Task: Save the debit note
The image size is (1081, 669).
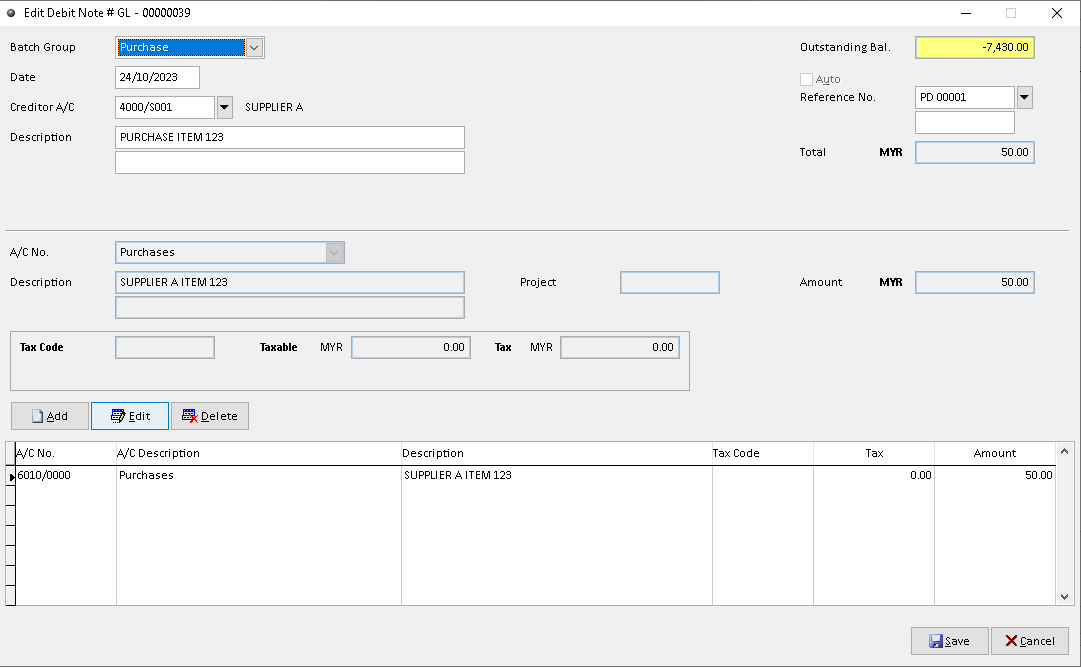Action: click(x=948, y=641)
